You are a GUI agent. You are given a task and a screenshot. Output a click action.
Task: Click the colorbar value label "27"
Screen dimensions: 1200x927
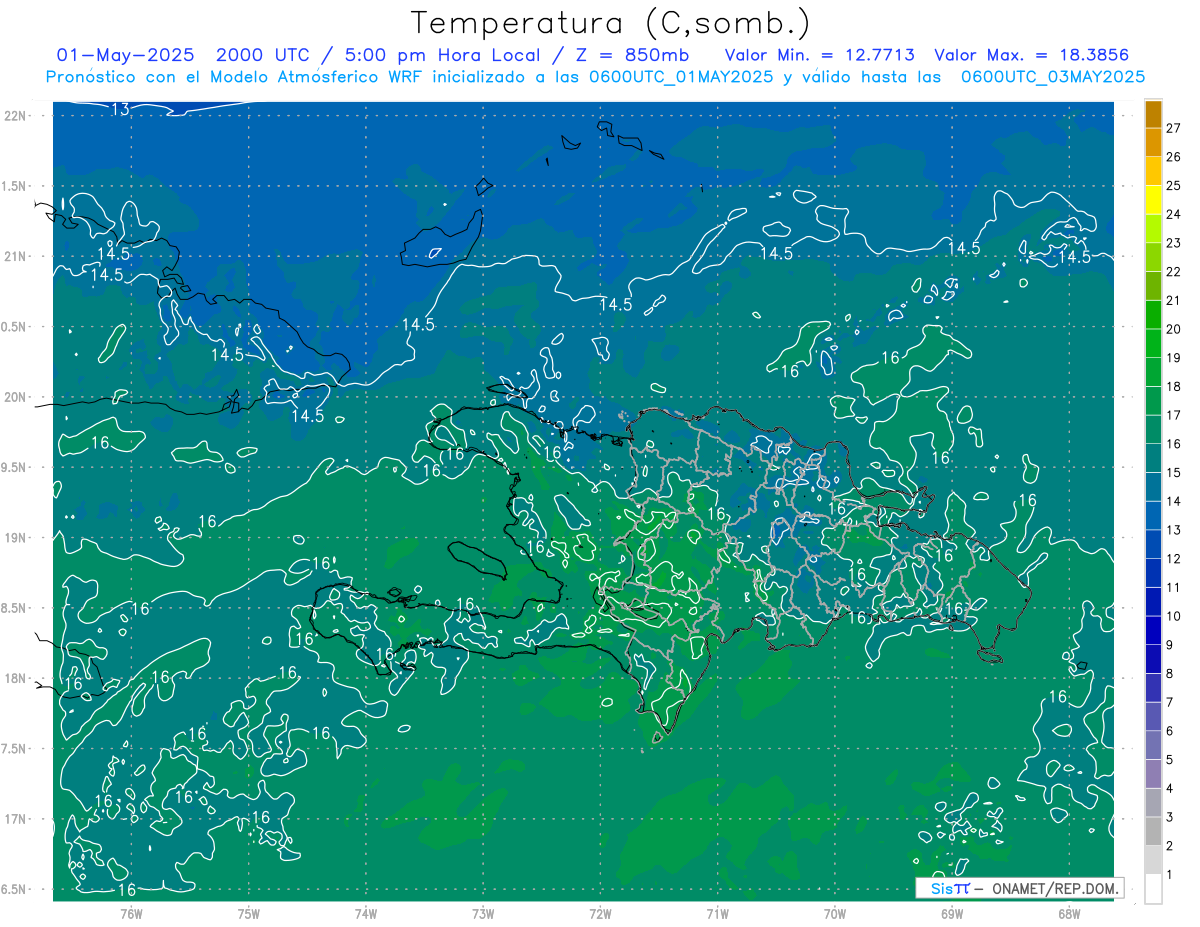coord(1174,128)
